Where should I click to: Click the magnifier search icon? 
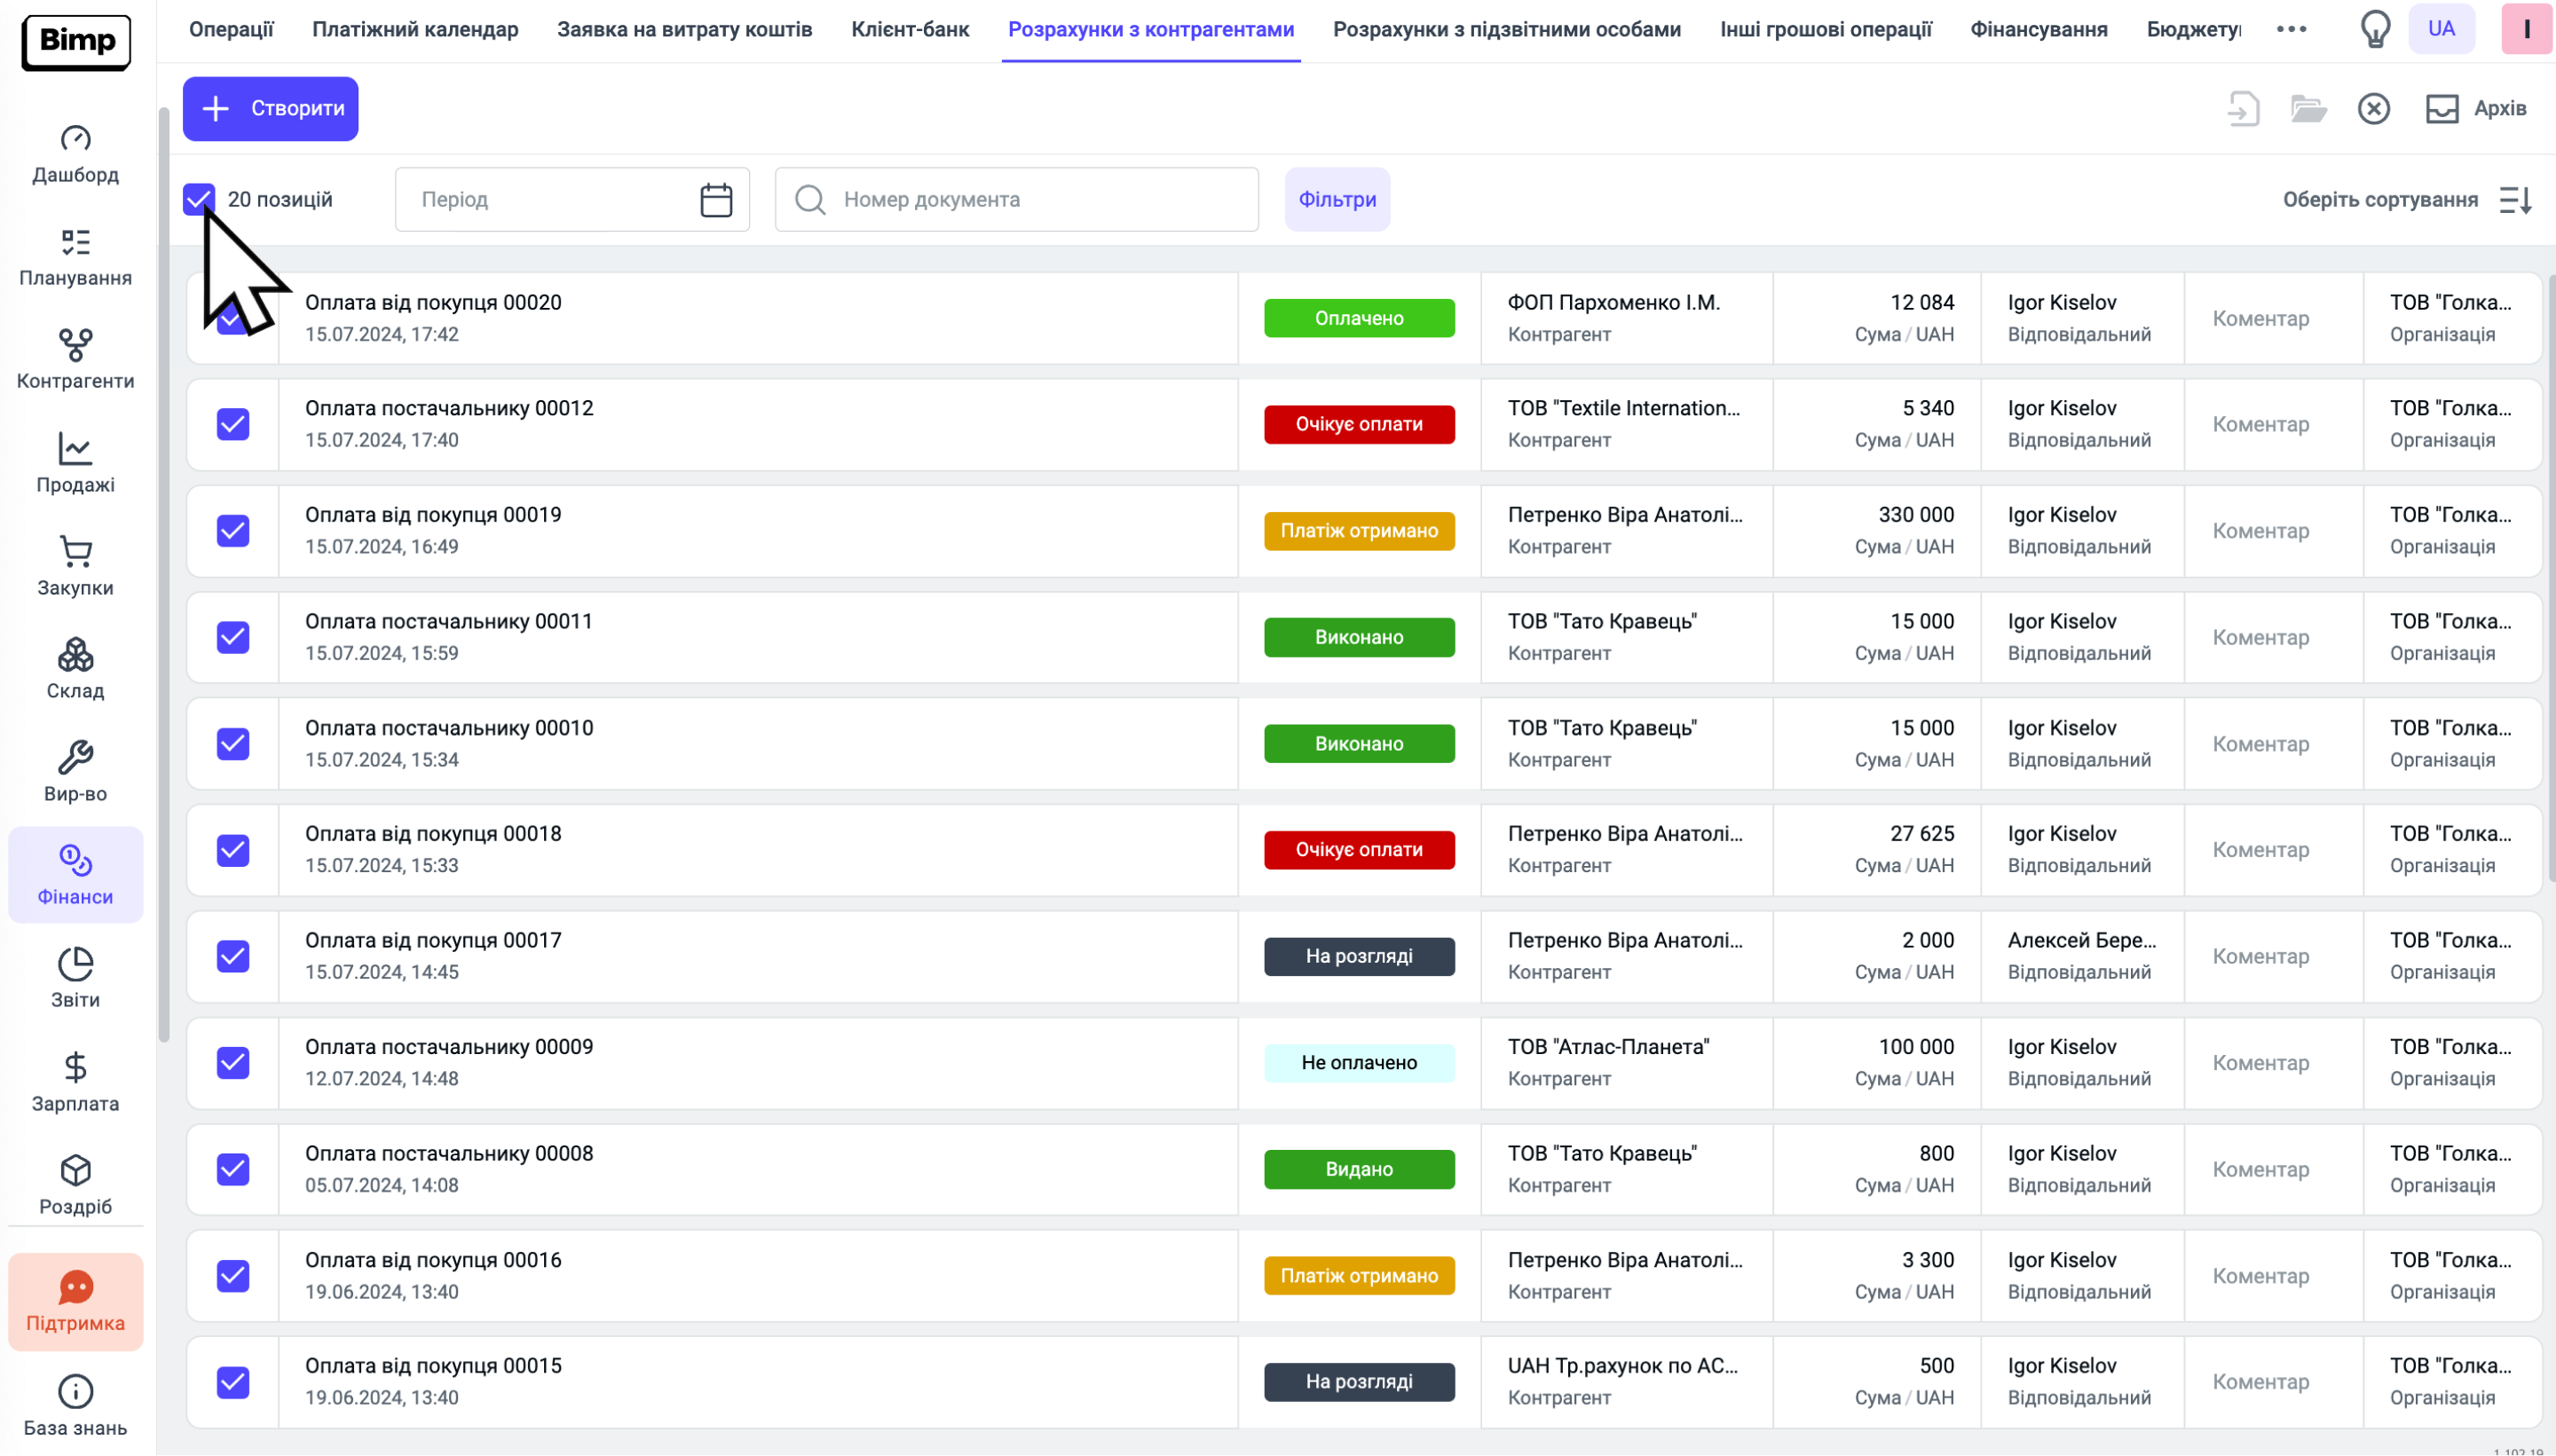(810, 200)
